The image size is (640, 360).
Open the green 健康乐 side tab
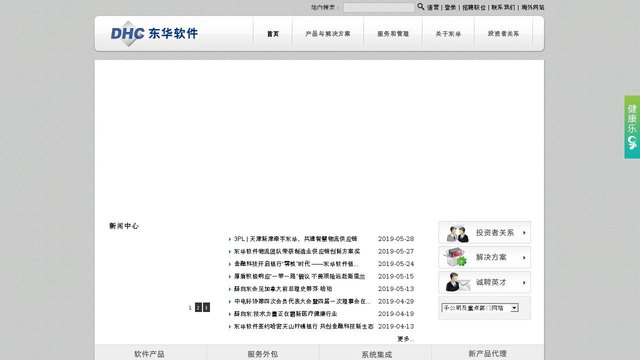(x=632, y=127)
